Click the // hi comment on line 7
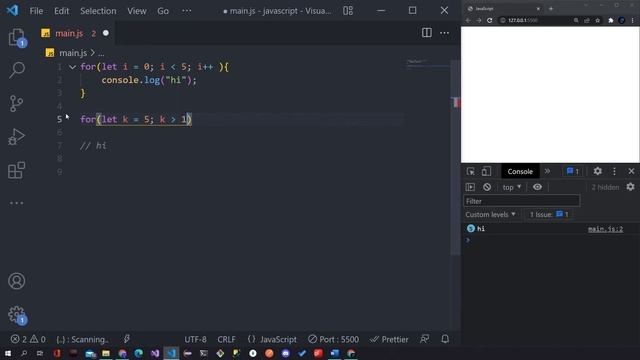Viewport: 640px width, 360px height. 93,145
